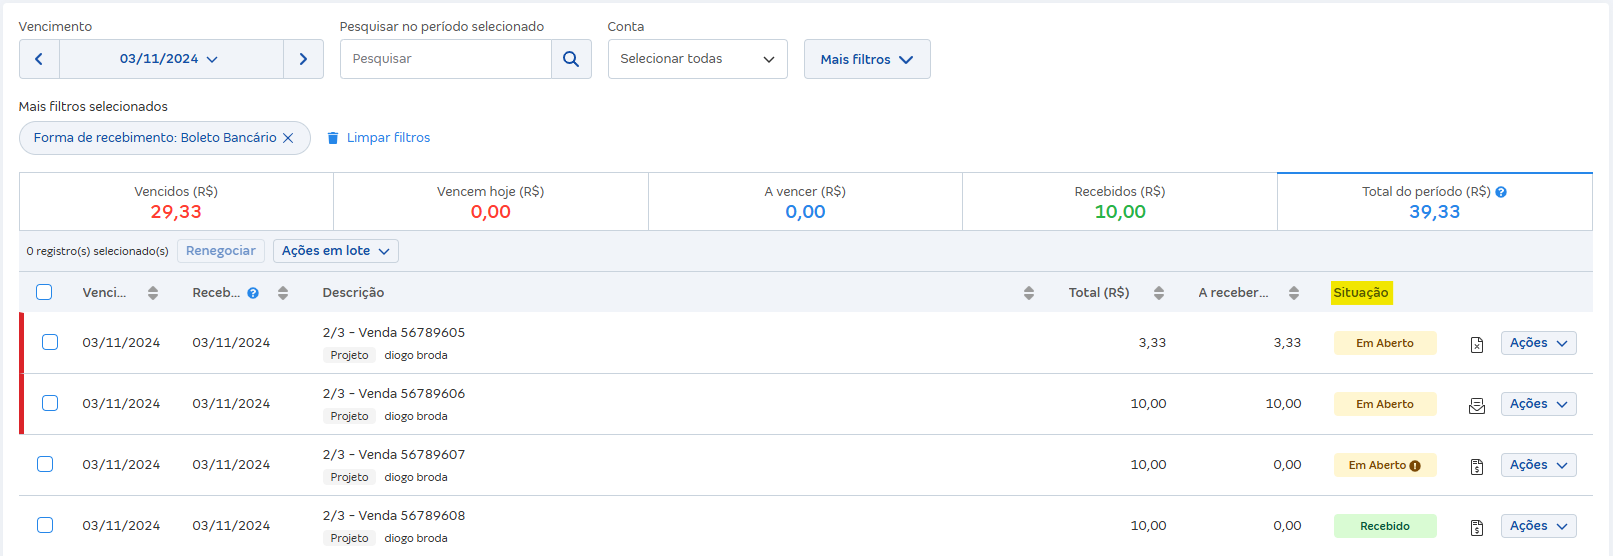Expand the Mais filtros dropdown
This screenshot has height=556, width=1613.
[866, 59]
